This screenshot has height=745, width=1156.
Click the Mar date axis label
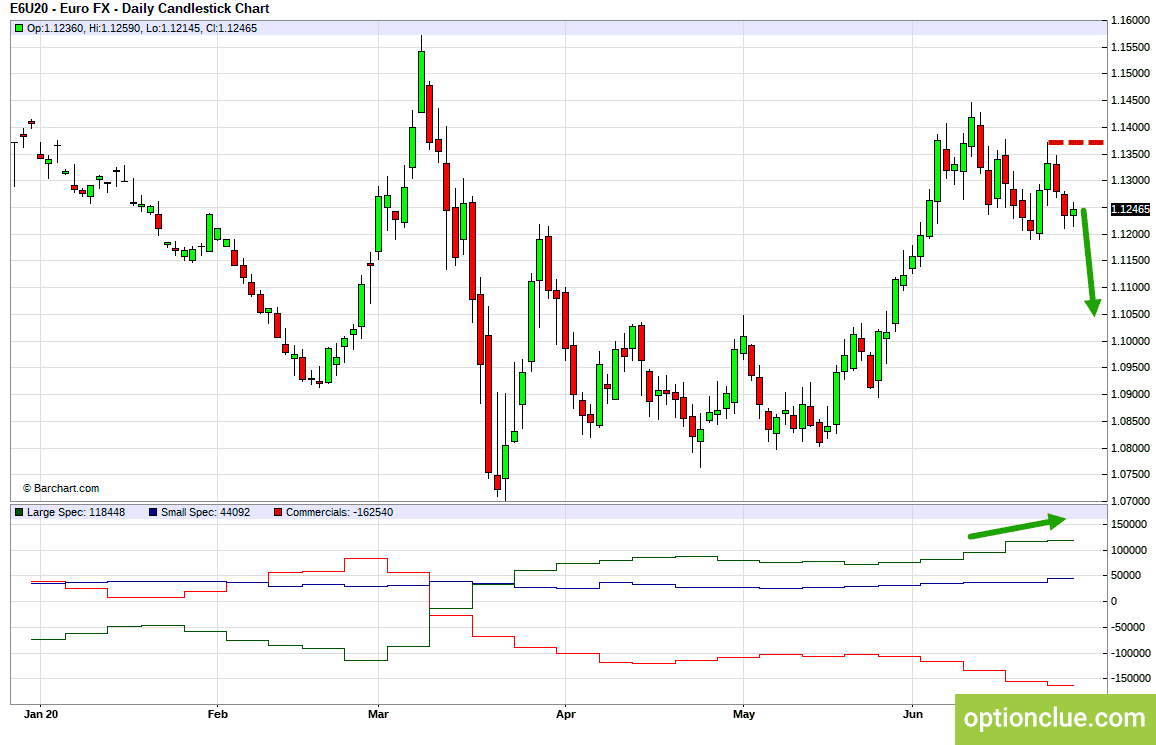tap(378, 714)
